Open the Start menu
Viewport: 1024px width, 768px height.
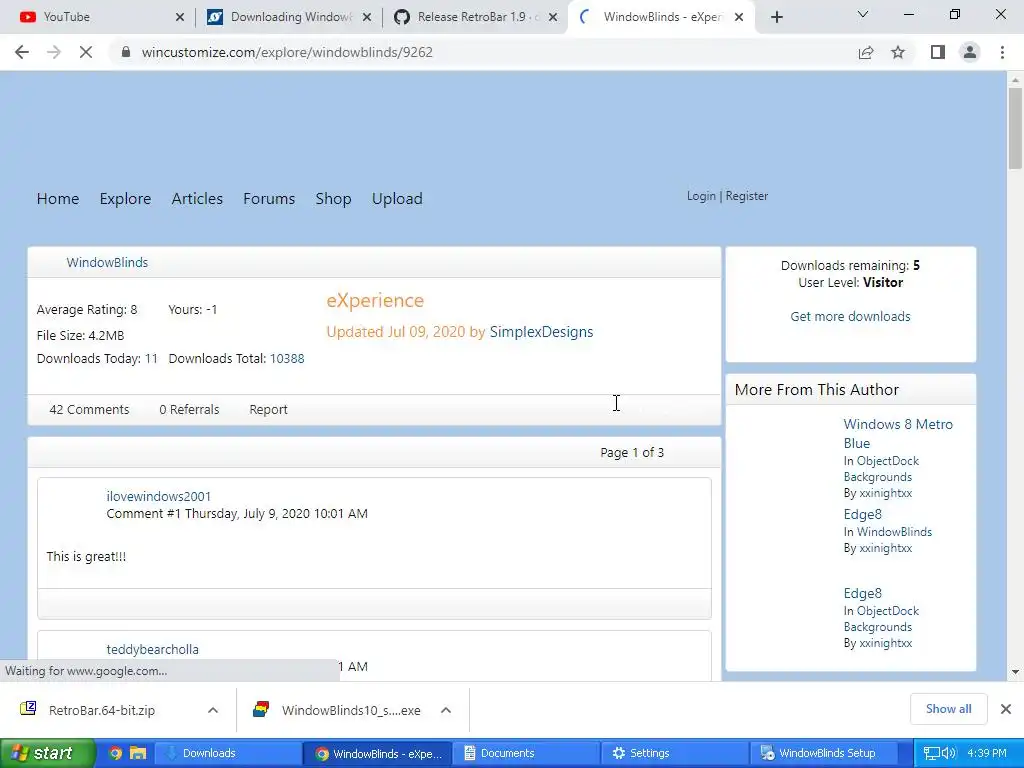tap(46, 753)
